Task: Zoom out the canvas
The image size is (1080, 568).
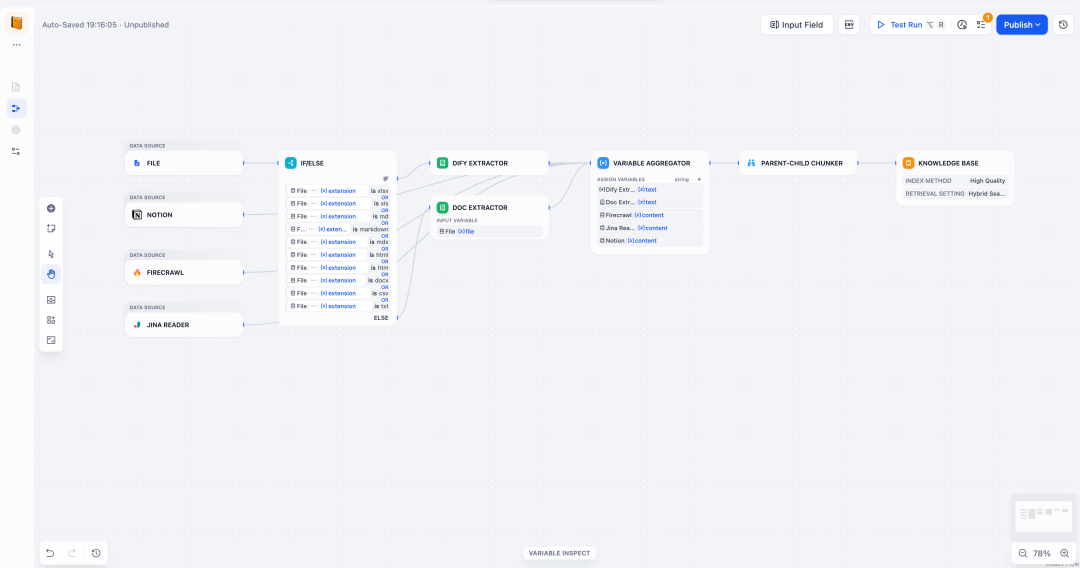Action: point(1023,554)
